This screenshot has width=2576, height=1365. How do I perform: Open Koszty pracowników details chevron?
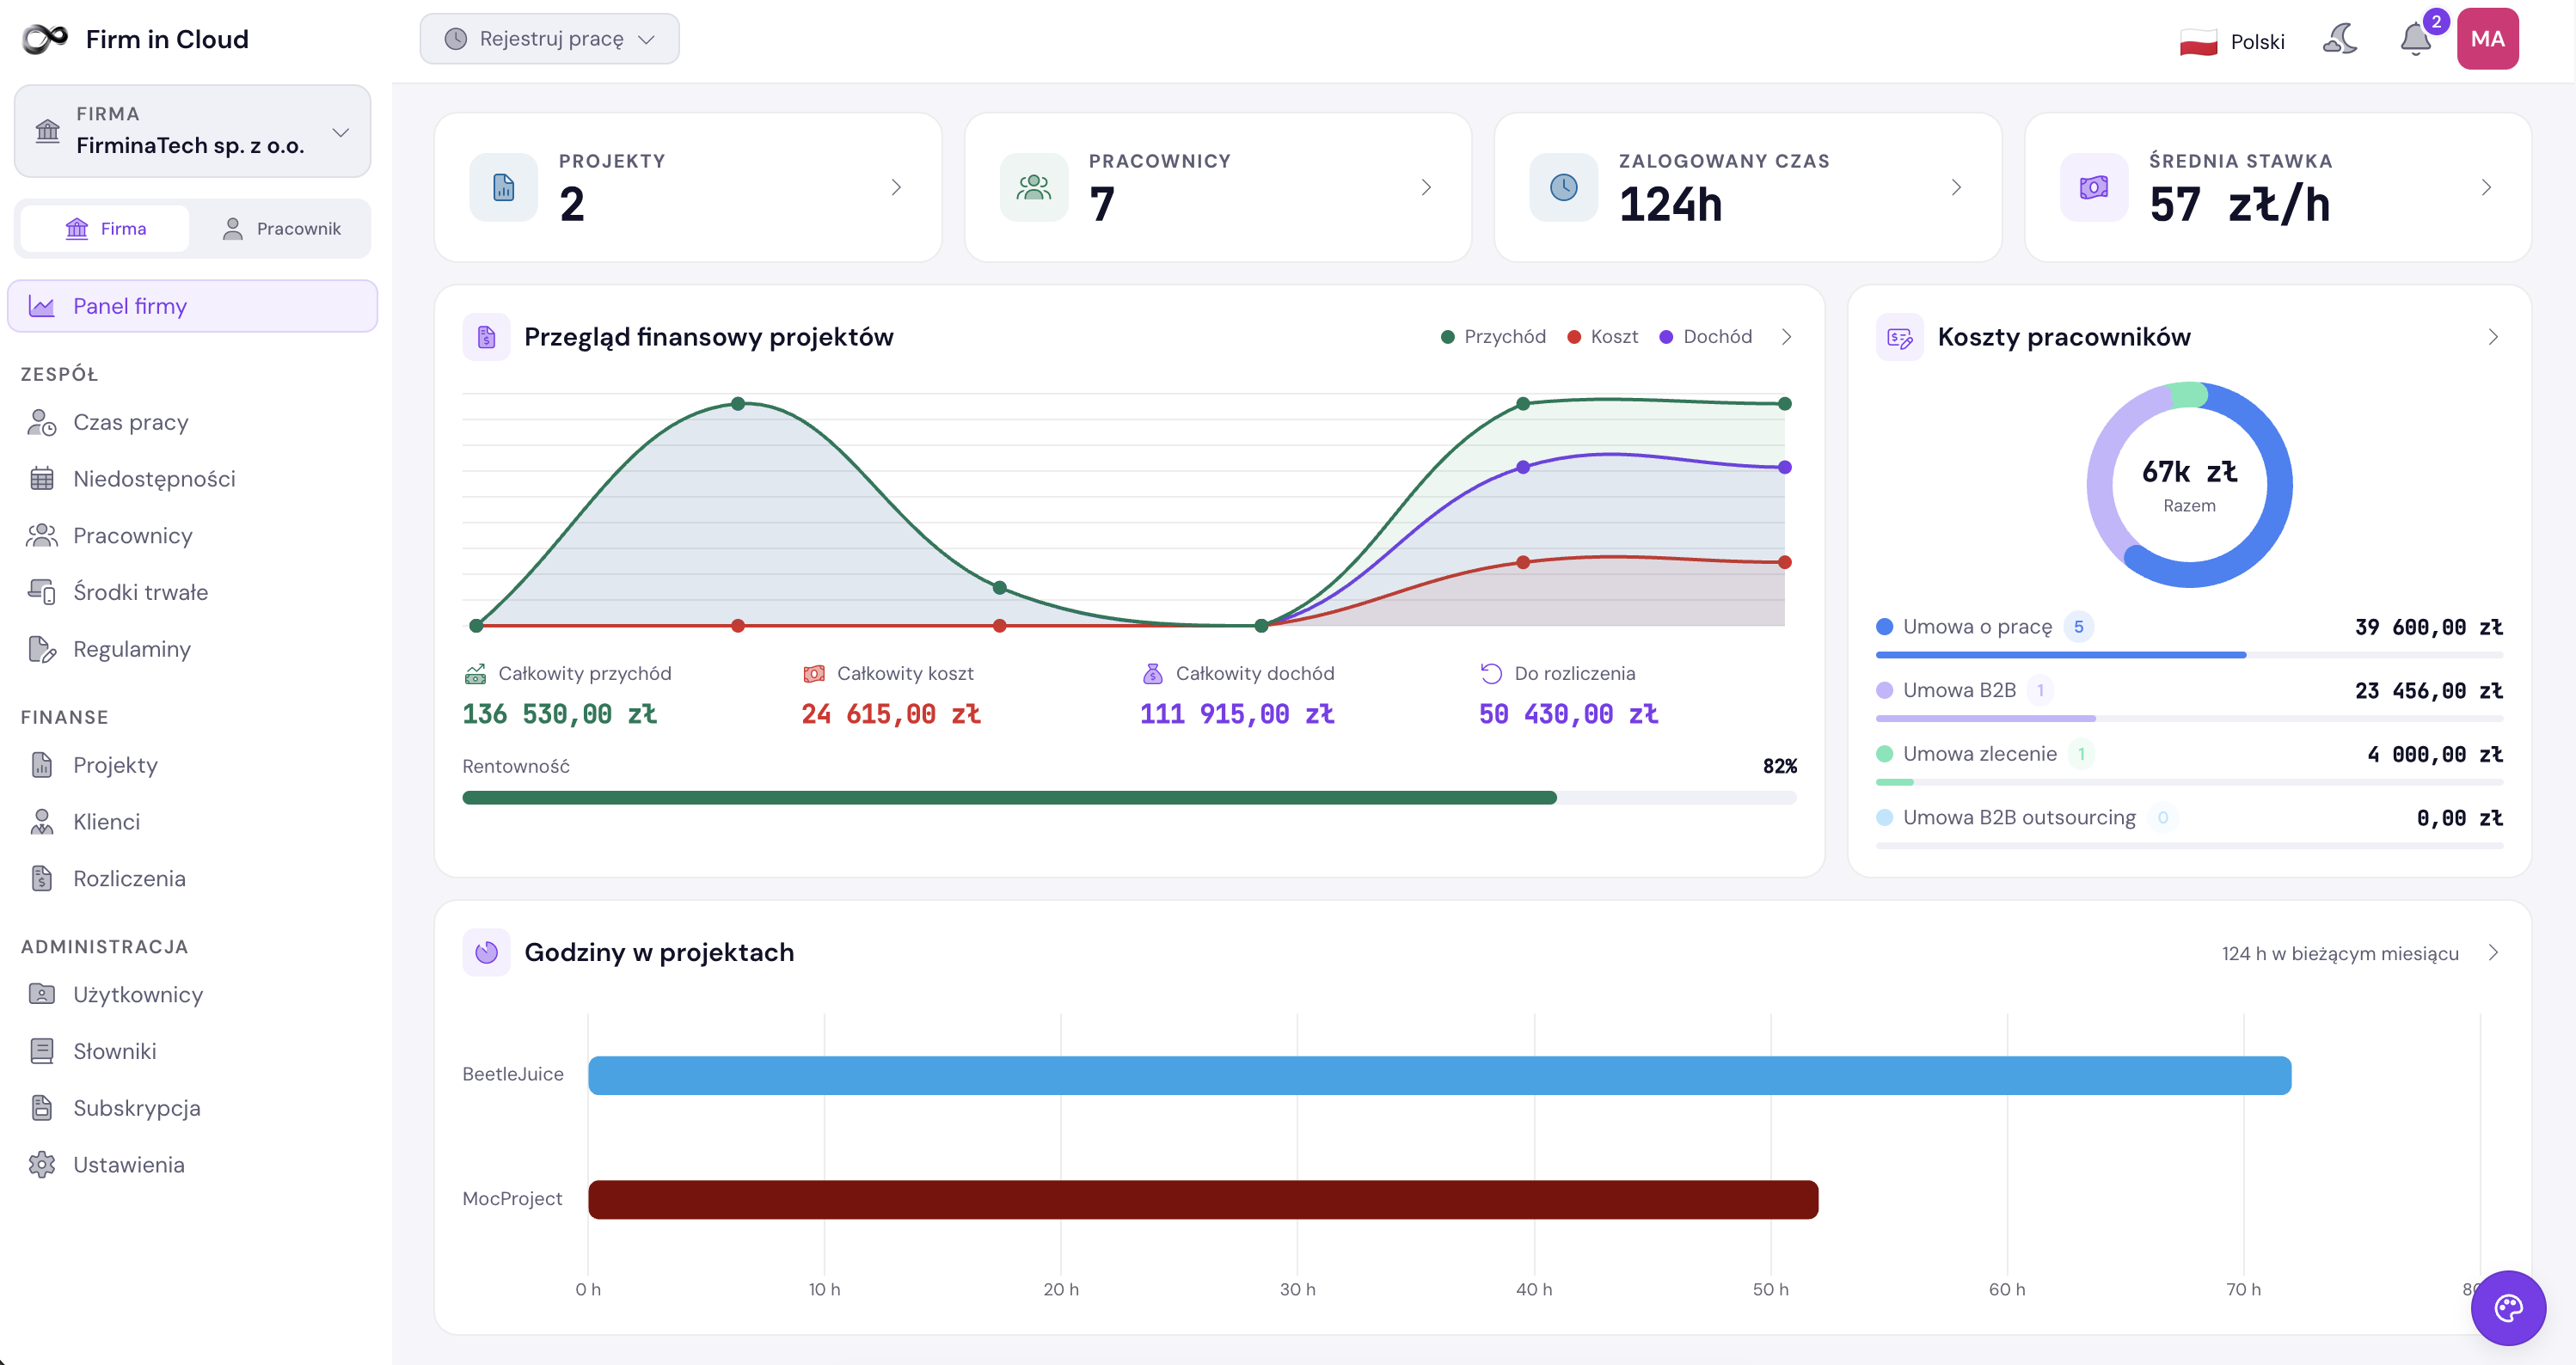point(2493,337)
